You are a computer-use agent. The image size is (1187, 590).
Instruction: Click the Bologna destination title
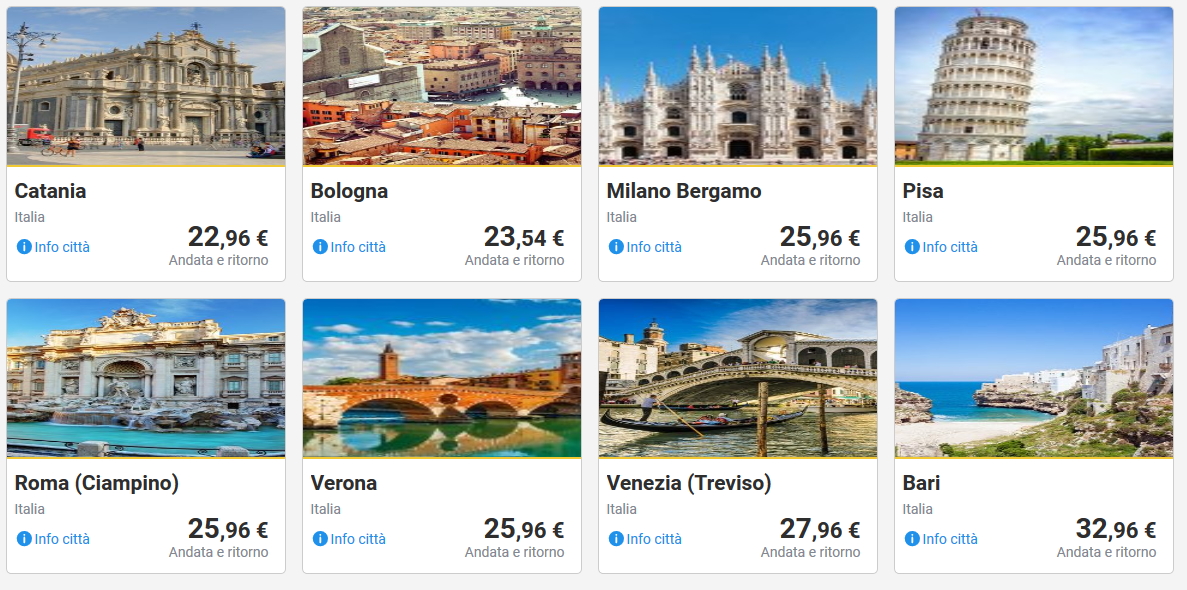pos(349,191)
